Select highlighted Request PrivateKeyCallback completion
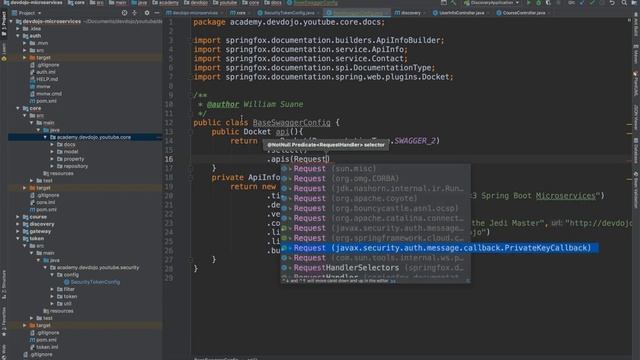Viewport: 640px width, 360px height. [x=440, y=248]
